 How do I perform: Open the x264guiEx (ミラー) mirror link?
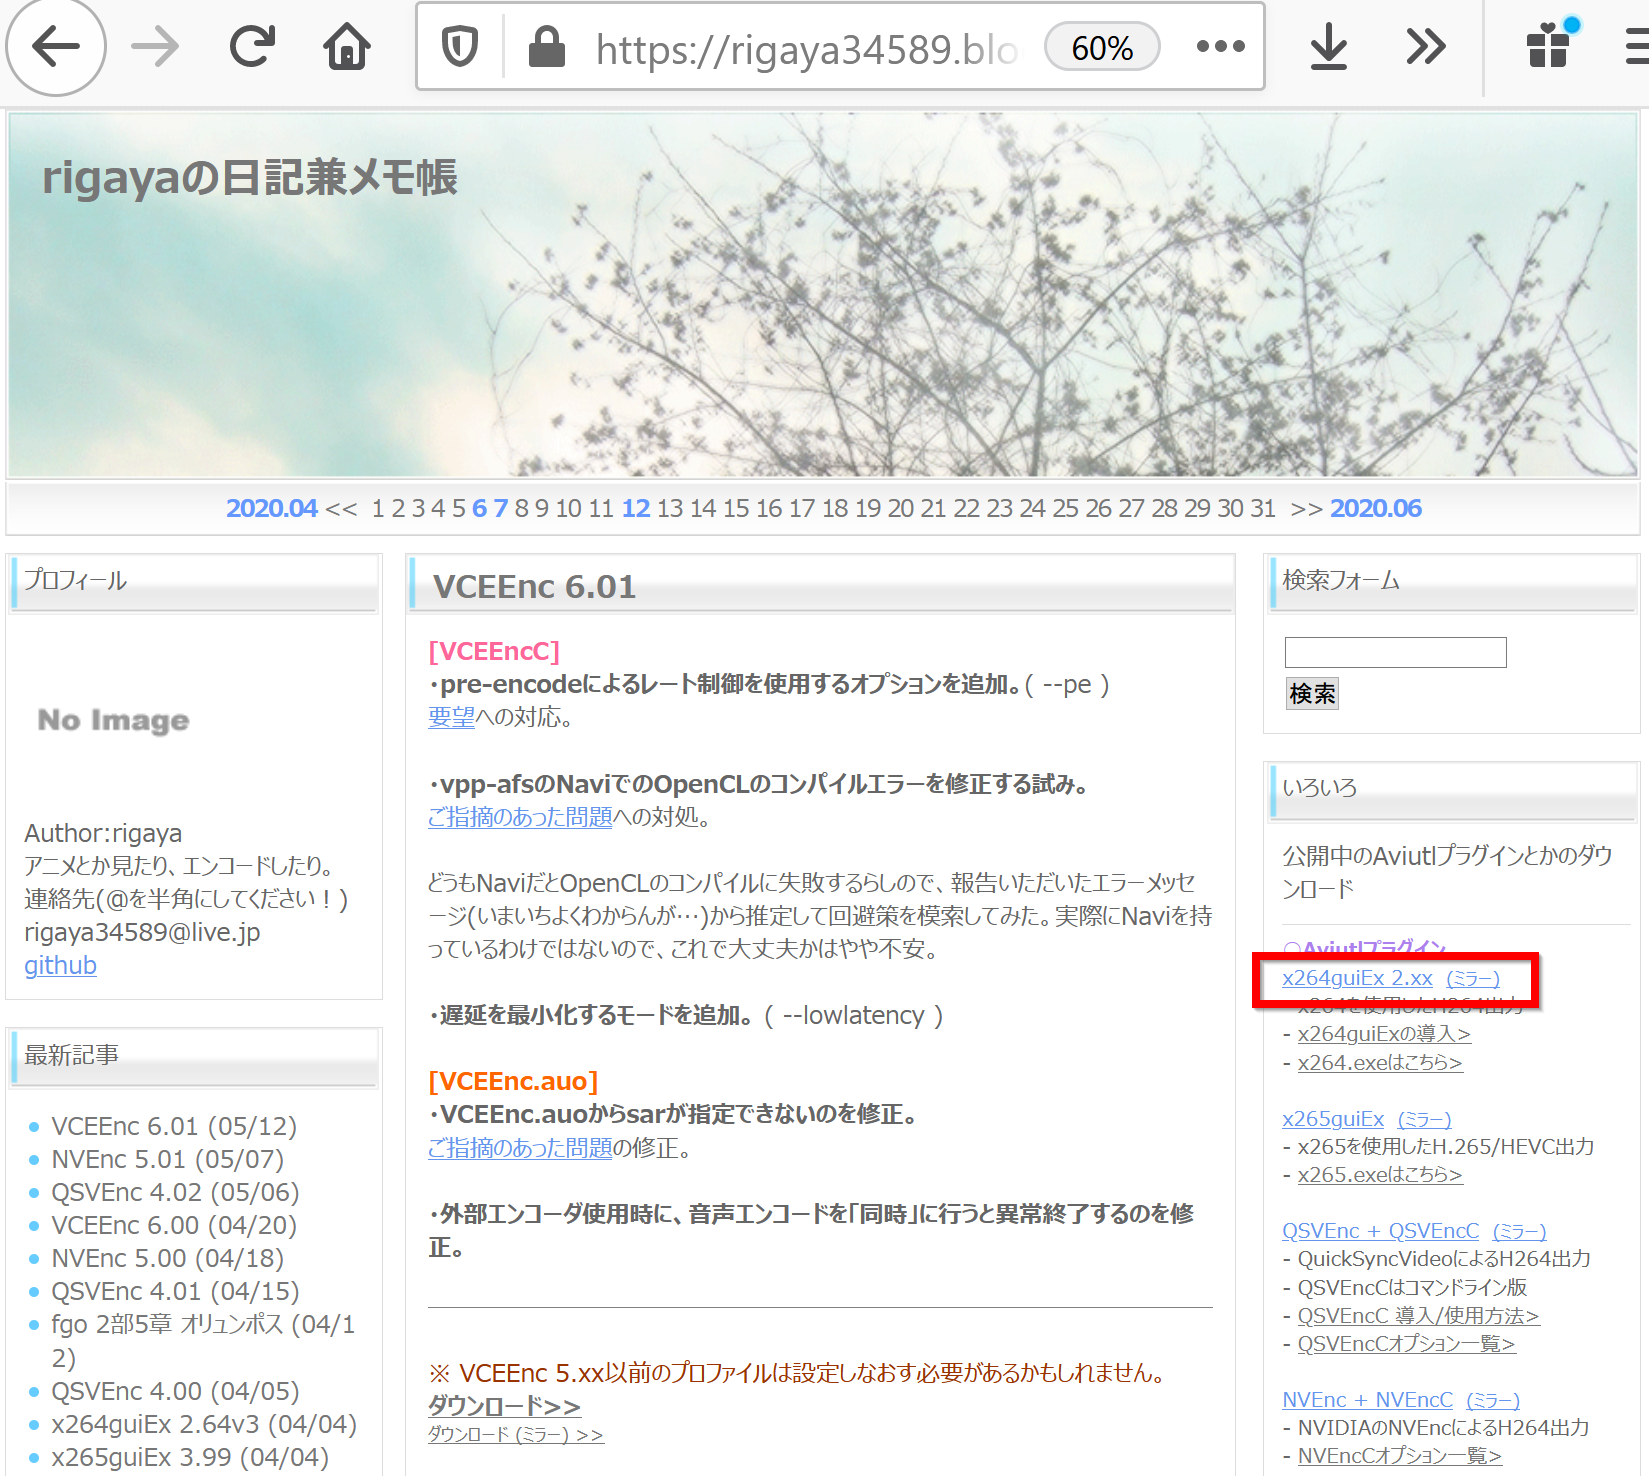[x=1473, y=978]
